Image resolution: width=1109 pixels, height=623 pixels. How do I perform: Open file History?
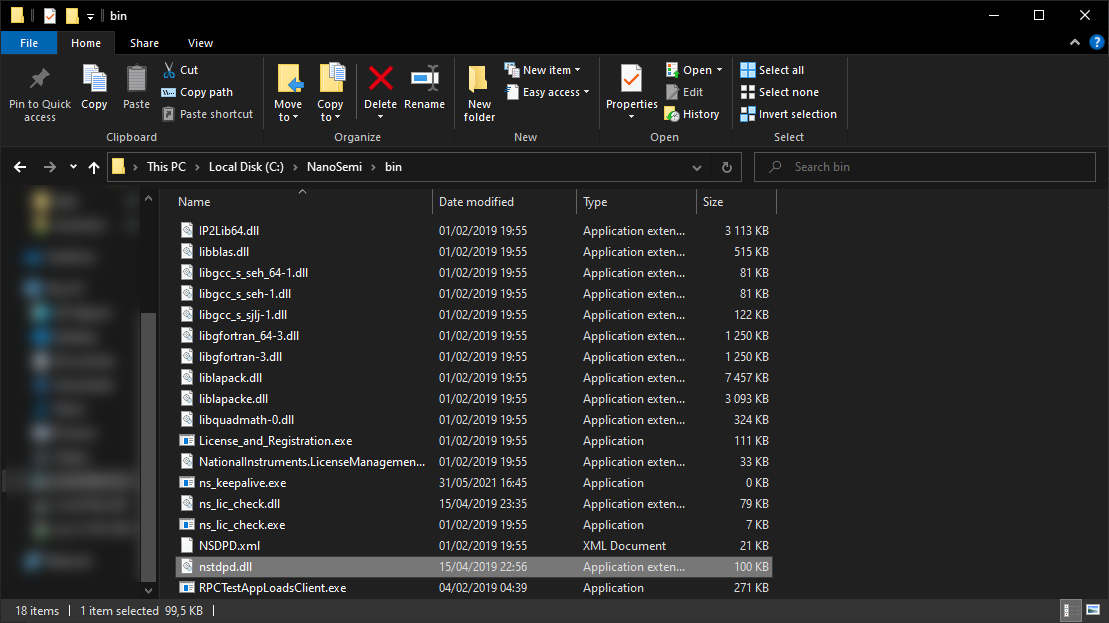coord(692,114)
